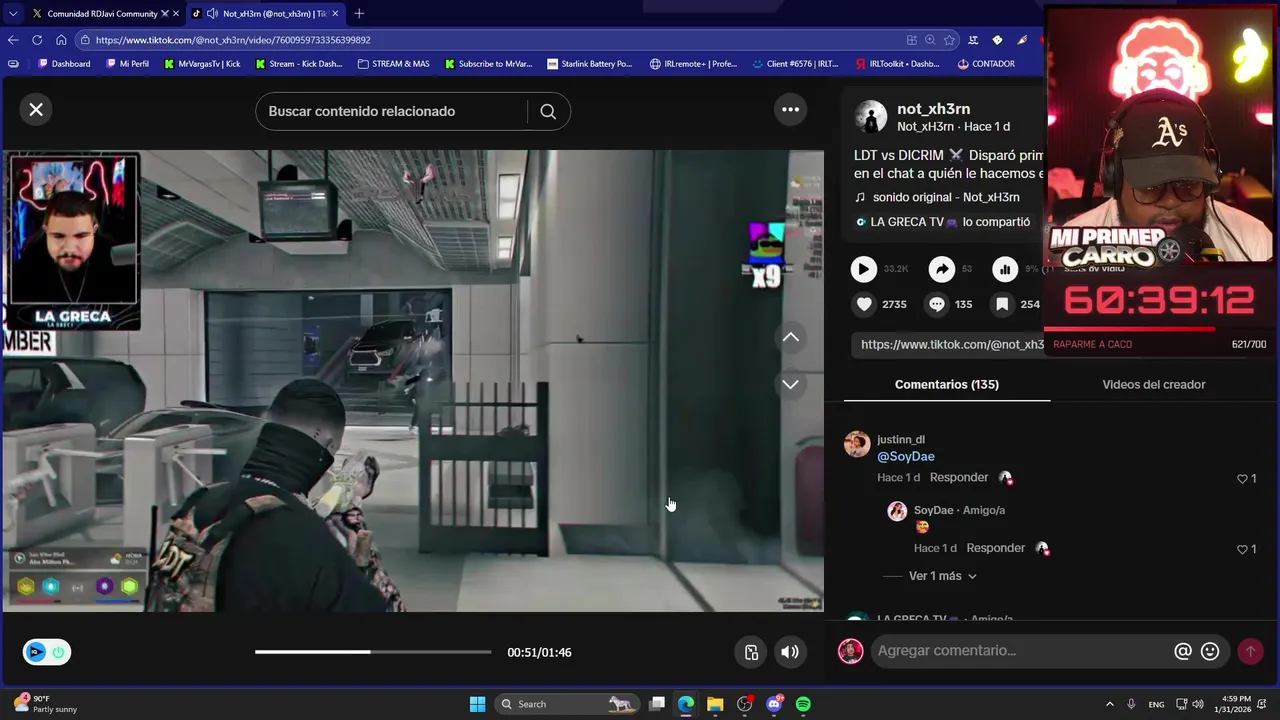Open STREAM & MAS bookmarks folder

(393, 64)
